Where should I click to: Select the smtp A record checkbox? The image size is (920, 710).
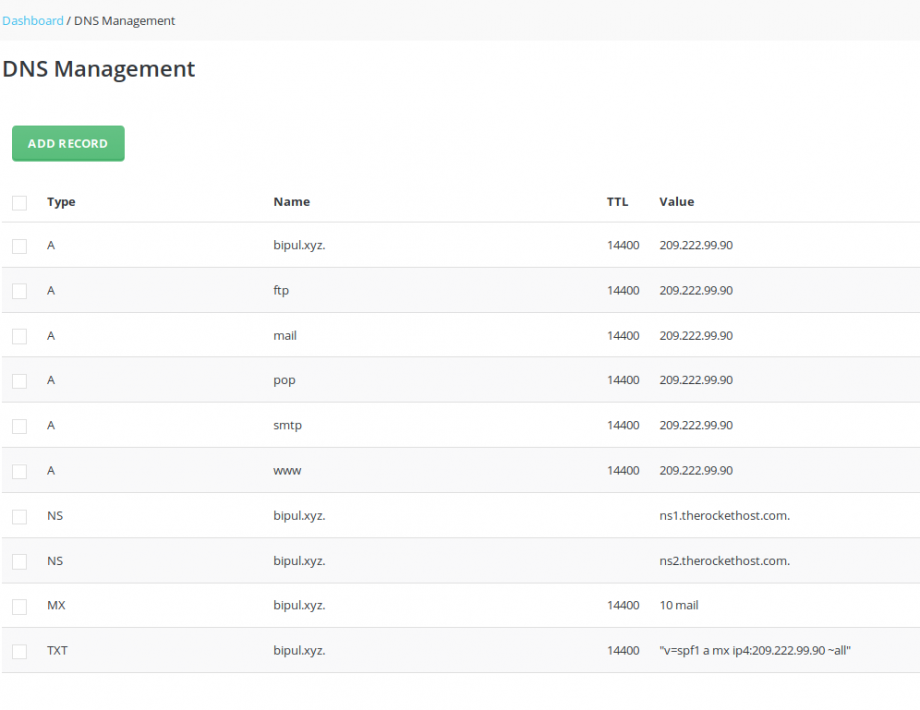19,425
